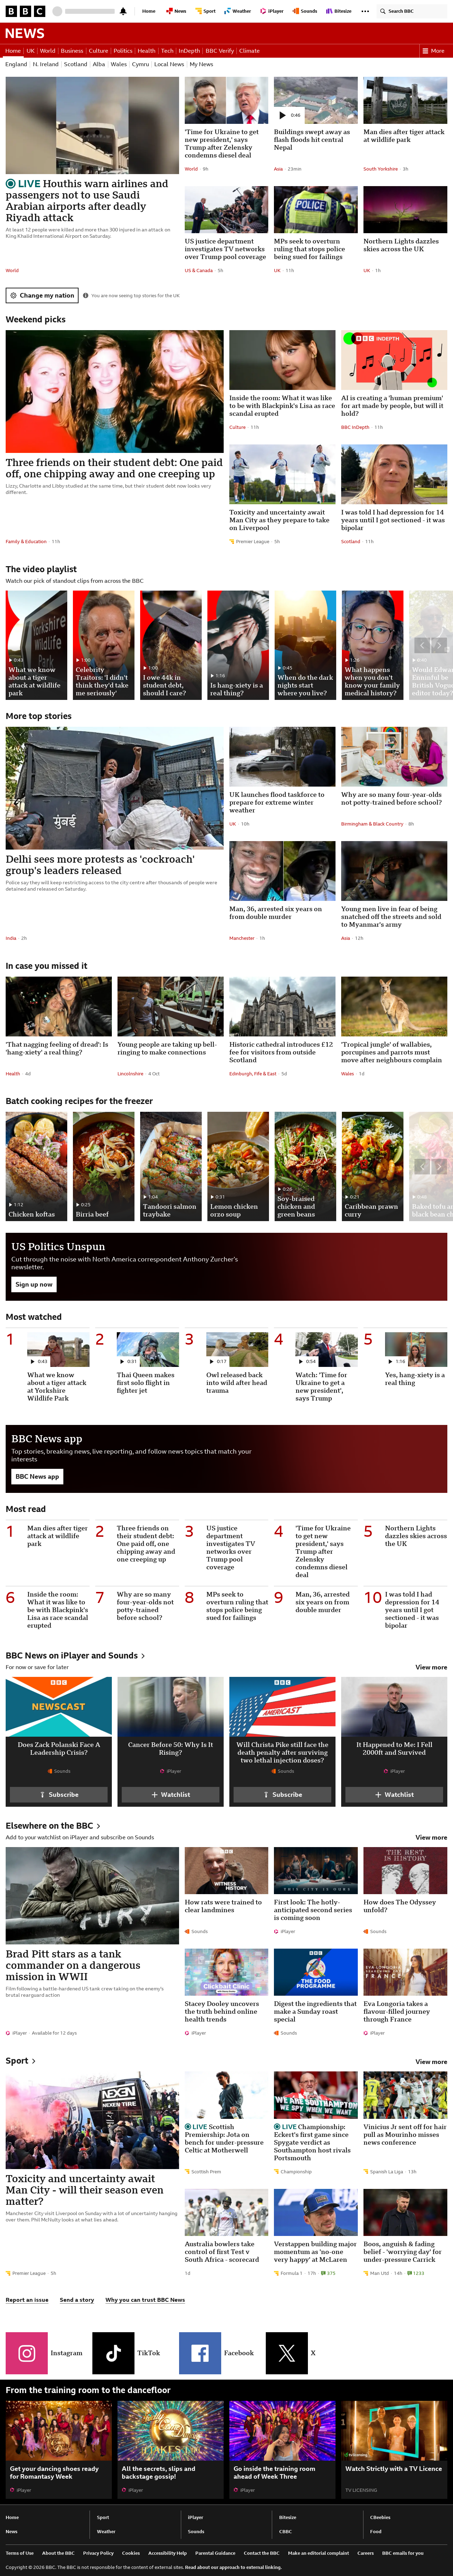Screen dimensions: 453x2576
Task: Open notifications bell icon
Action: coord(123,11)
